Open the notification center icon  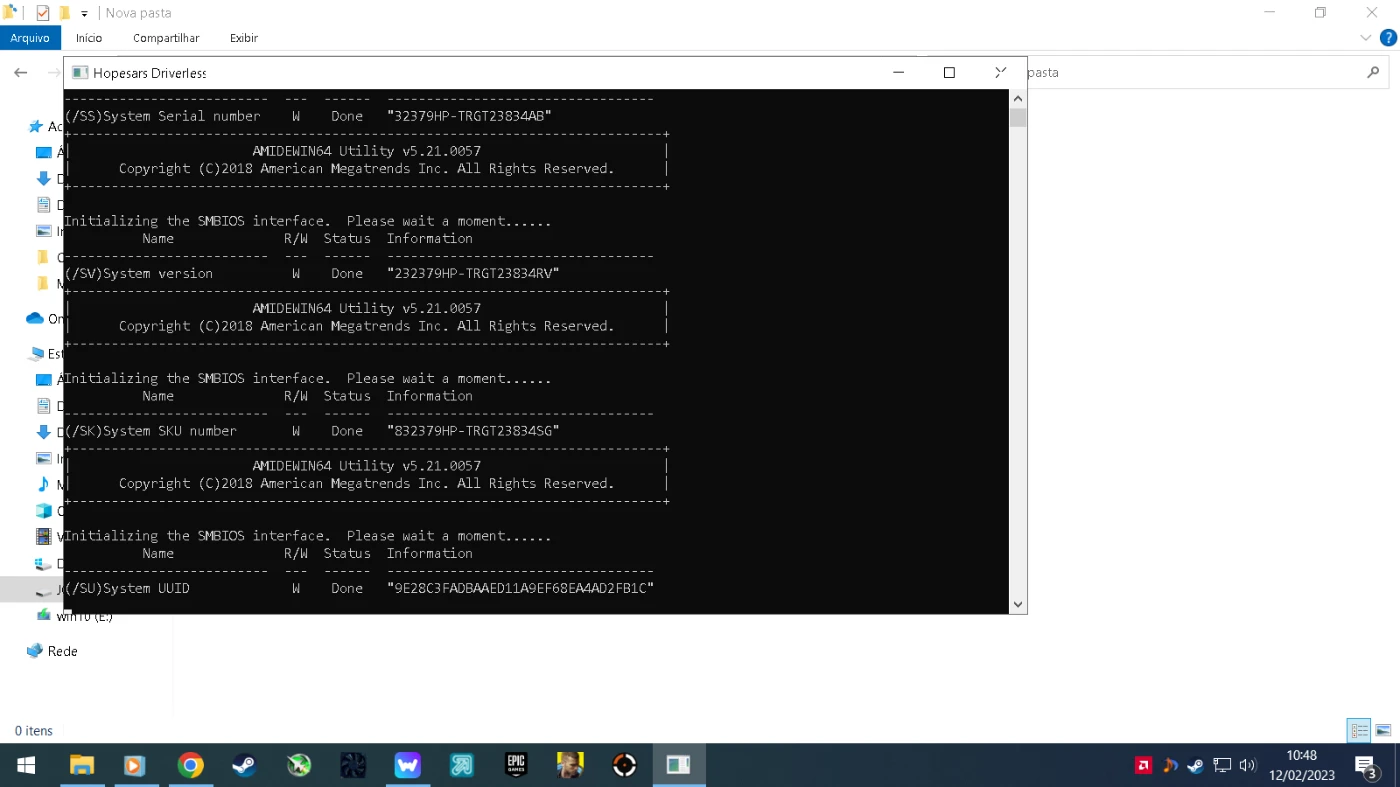click(1366, 766)
